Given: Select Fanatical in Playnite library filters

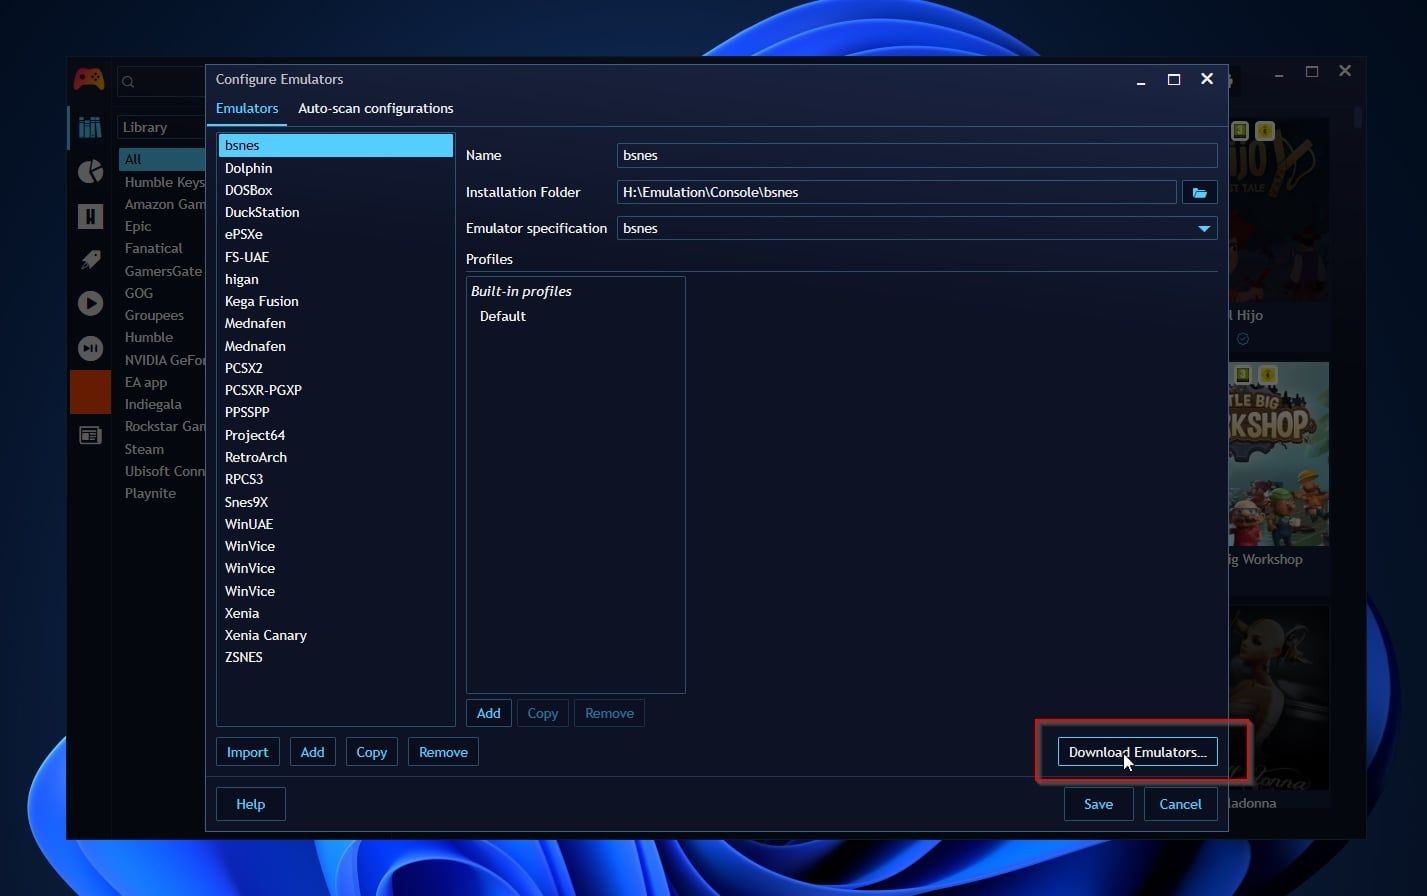Looking at the screenshot, I should click(x=153, y=248).
